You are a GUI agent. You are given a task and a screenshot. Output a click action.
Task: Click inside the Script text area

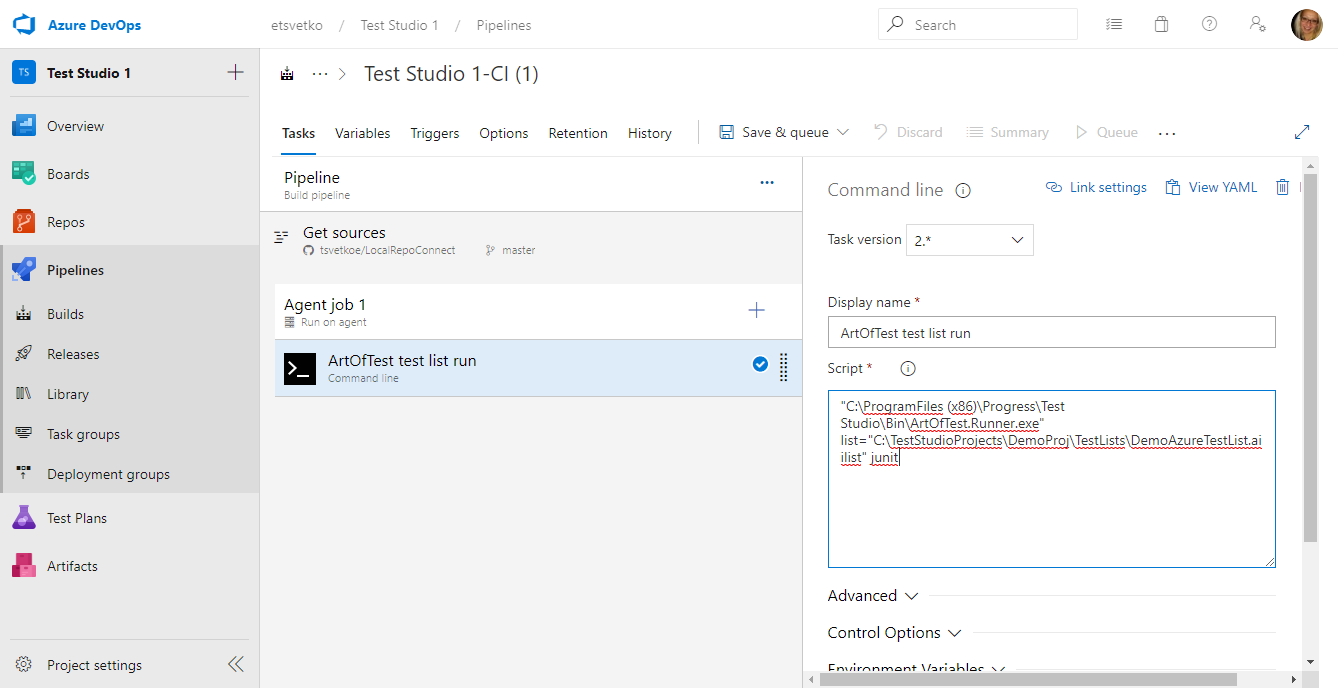coord(1052,479)
